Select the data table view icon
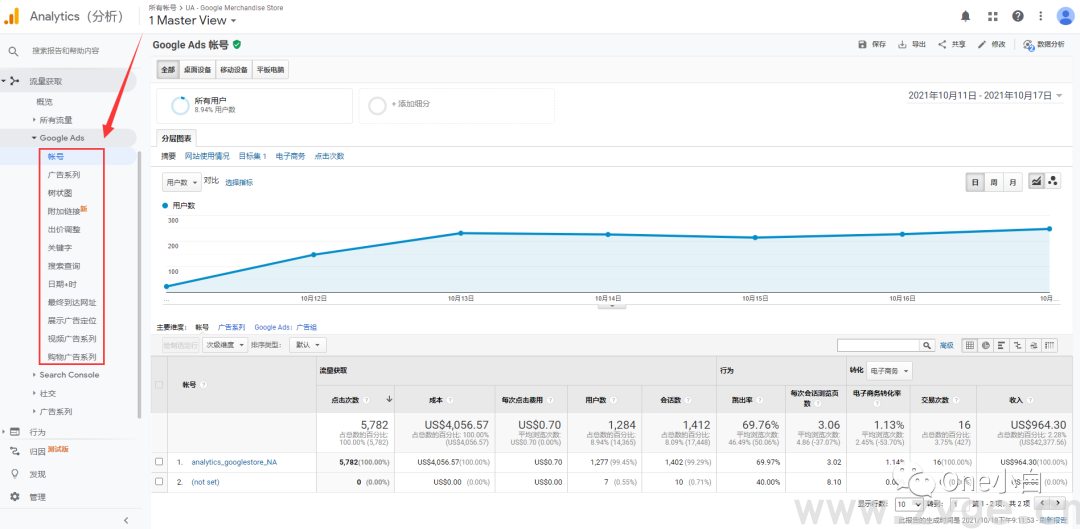 (970, 345)
